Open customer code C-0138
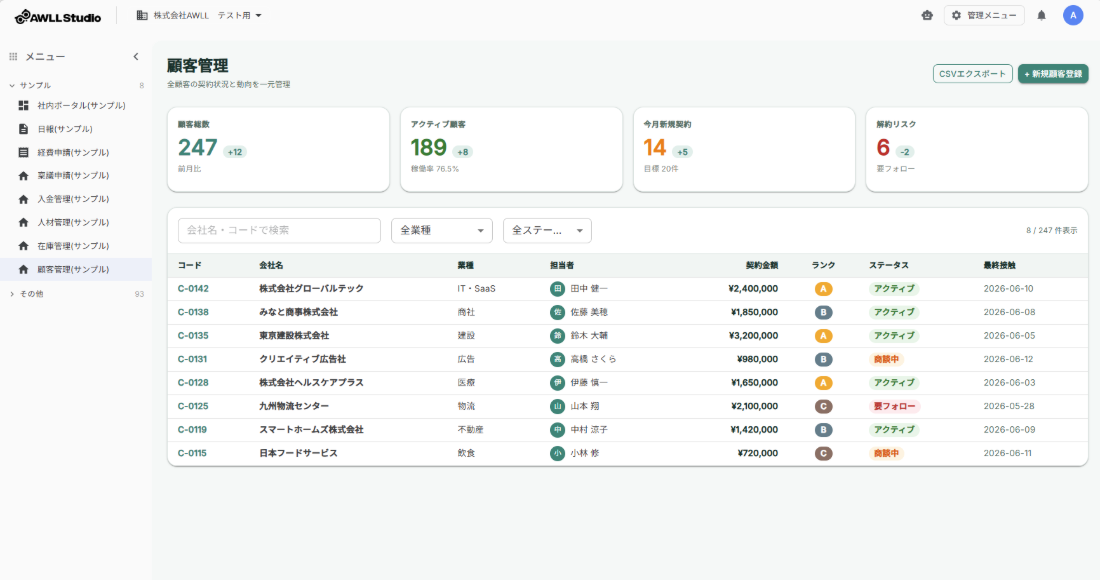 click(x=193, y=312)
